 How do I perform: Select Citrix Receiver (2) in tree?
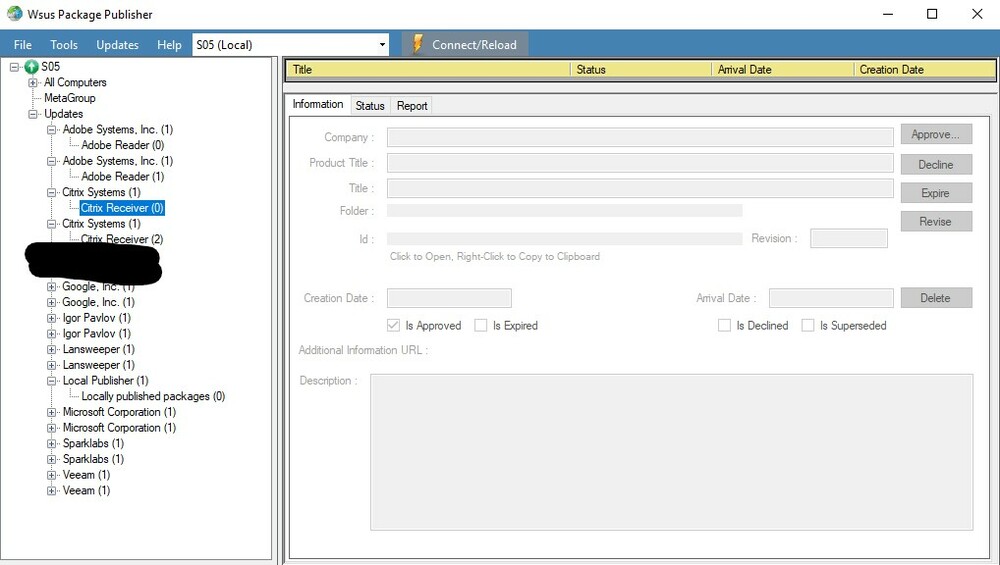[x=121, y=240]
